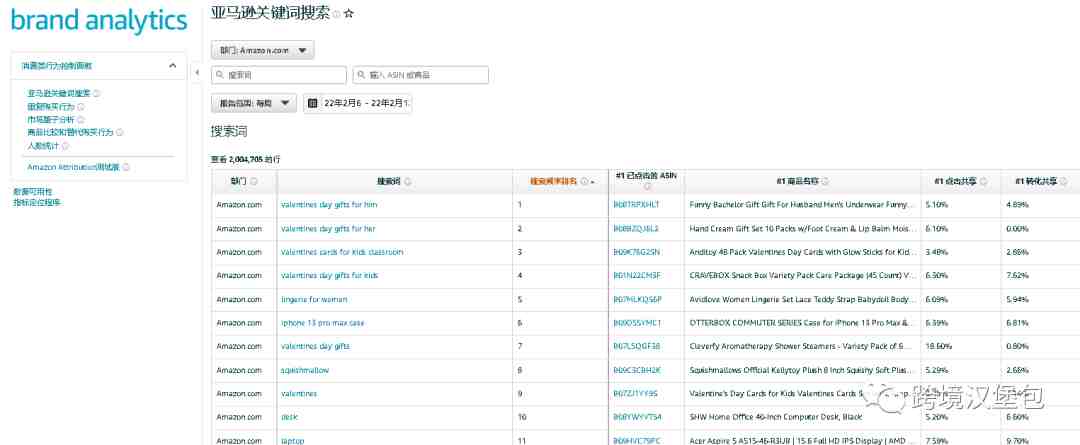Screen dimensions: 1080x445
Task: Open the ASIN link in the rank 5 row
Action: (x=637, y=300)
